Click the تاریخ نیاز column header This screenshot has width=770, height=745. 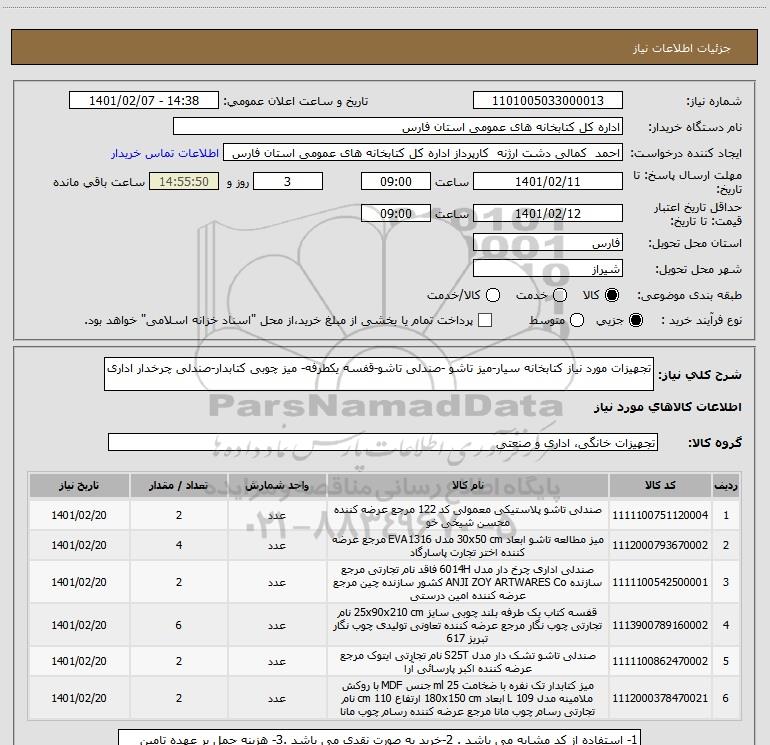point(79,485)
